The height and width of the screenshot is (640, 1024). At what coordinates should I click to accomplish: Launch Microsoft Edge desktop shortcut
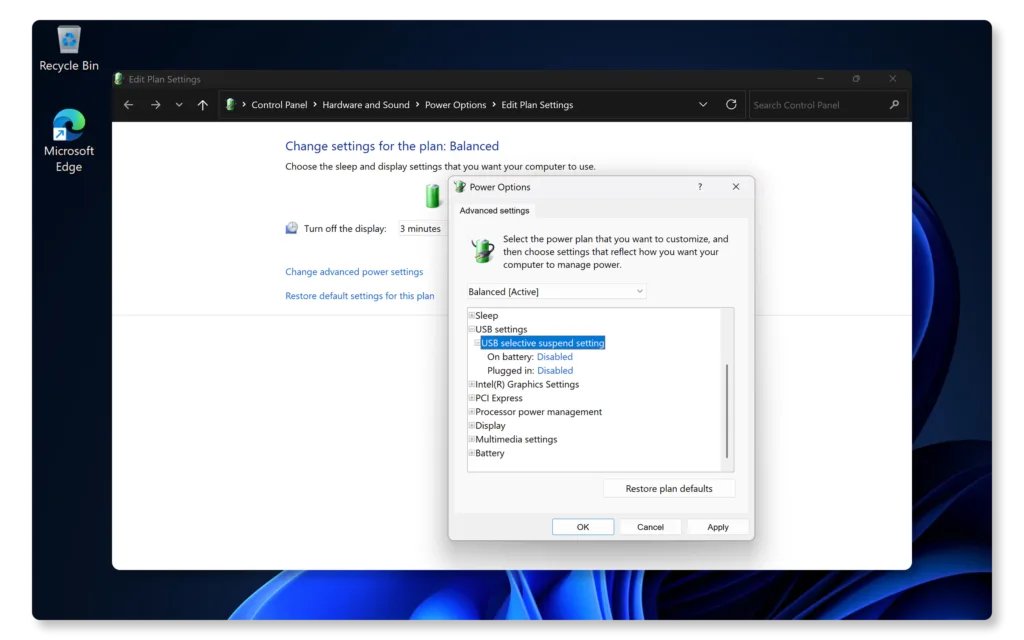pyautogui.click(x=69, y=140)
